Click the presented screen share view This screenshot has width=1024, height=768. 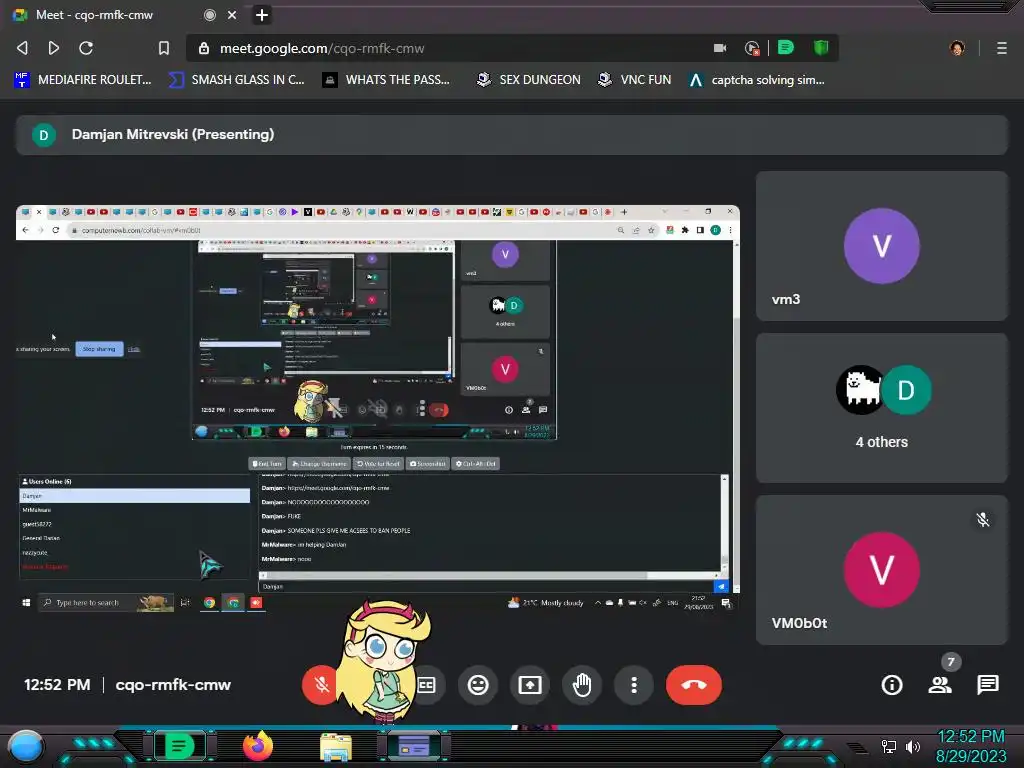click(377, 408)
